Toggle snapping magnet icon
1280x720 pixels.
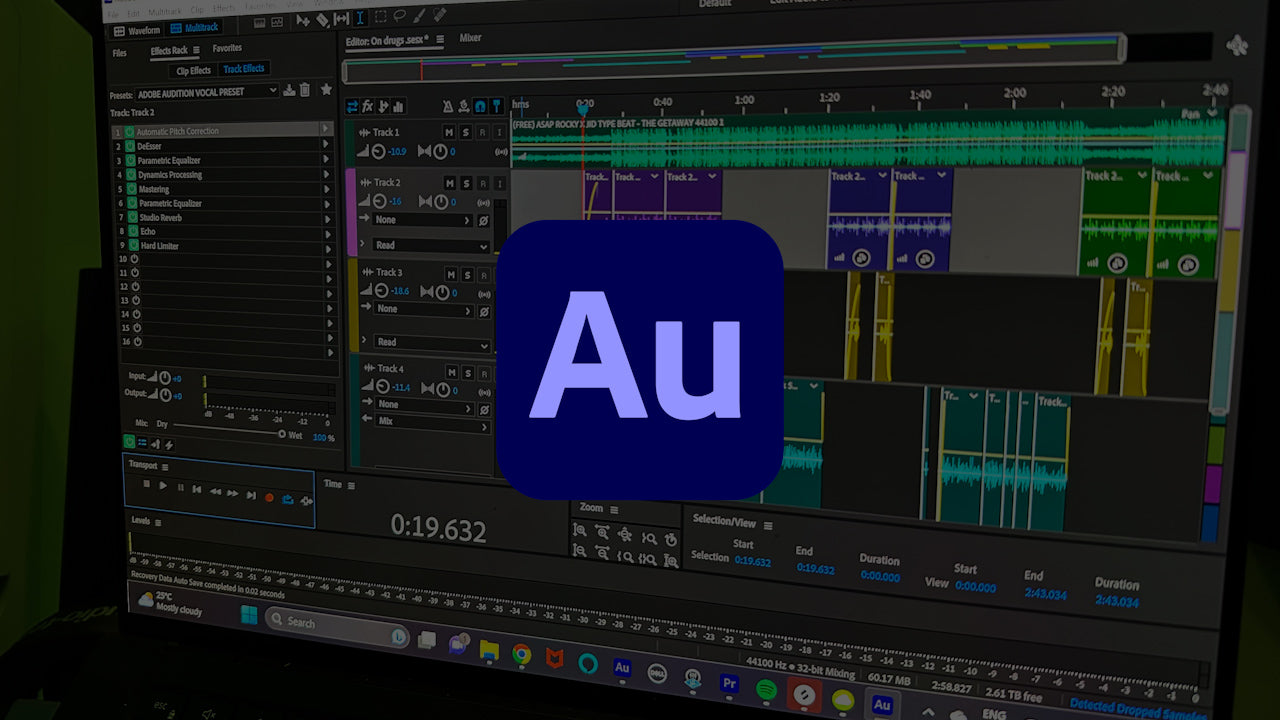480,106
